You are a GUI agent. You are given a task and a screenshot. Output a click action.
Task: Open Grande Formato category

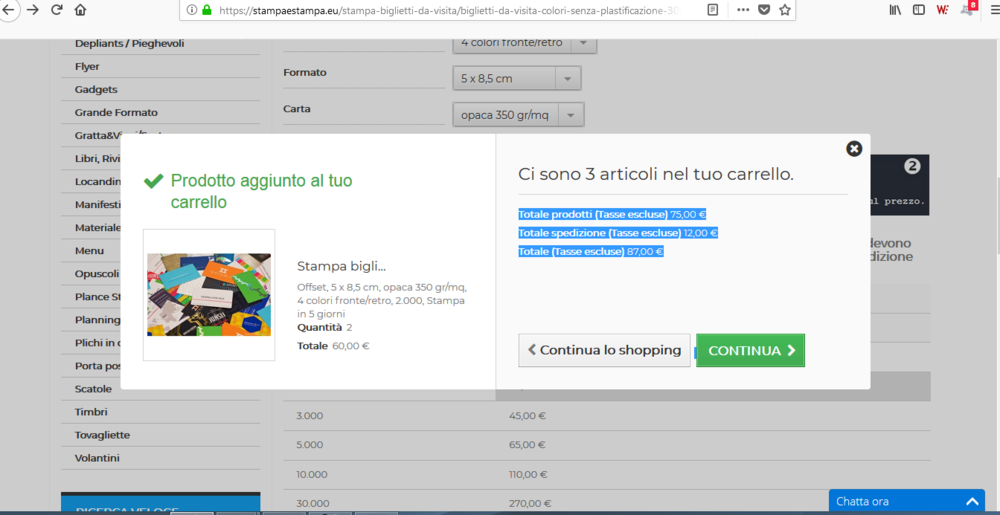pos(116,112)
